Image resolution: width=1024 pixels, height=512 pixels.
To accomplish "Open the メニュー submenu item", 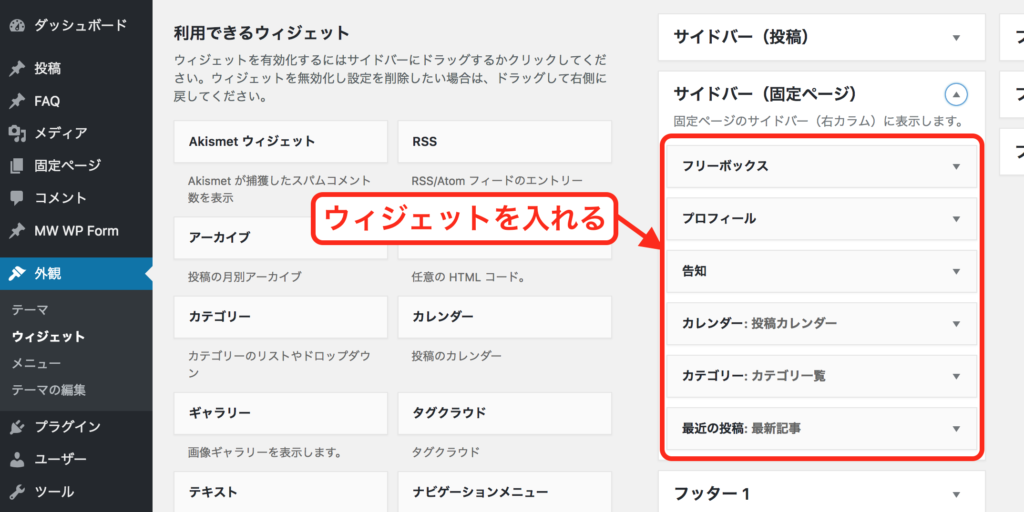I will 36,363.
